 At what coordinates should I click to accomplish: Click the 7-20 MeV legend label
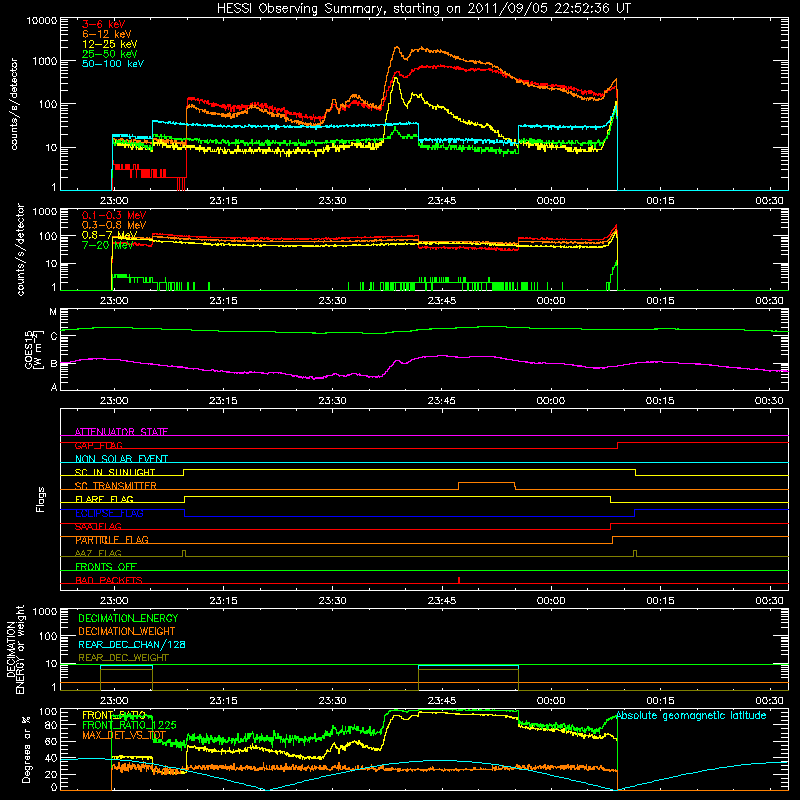tap(107, 245)
